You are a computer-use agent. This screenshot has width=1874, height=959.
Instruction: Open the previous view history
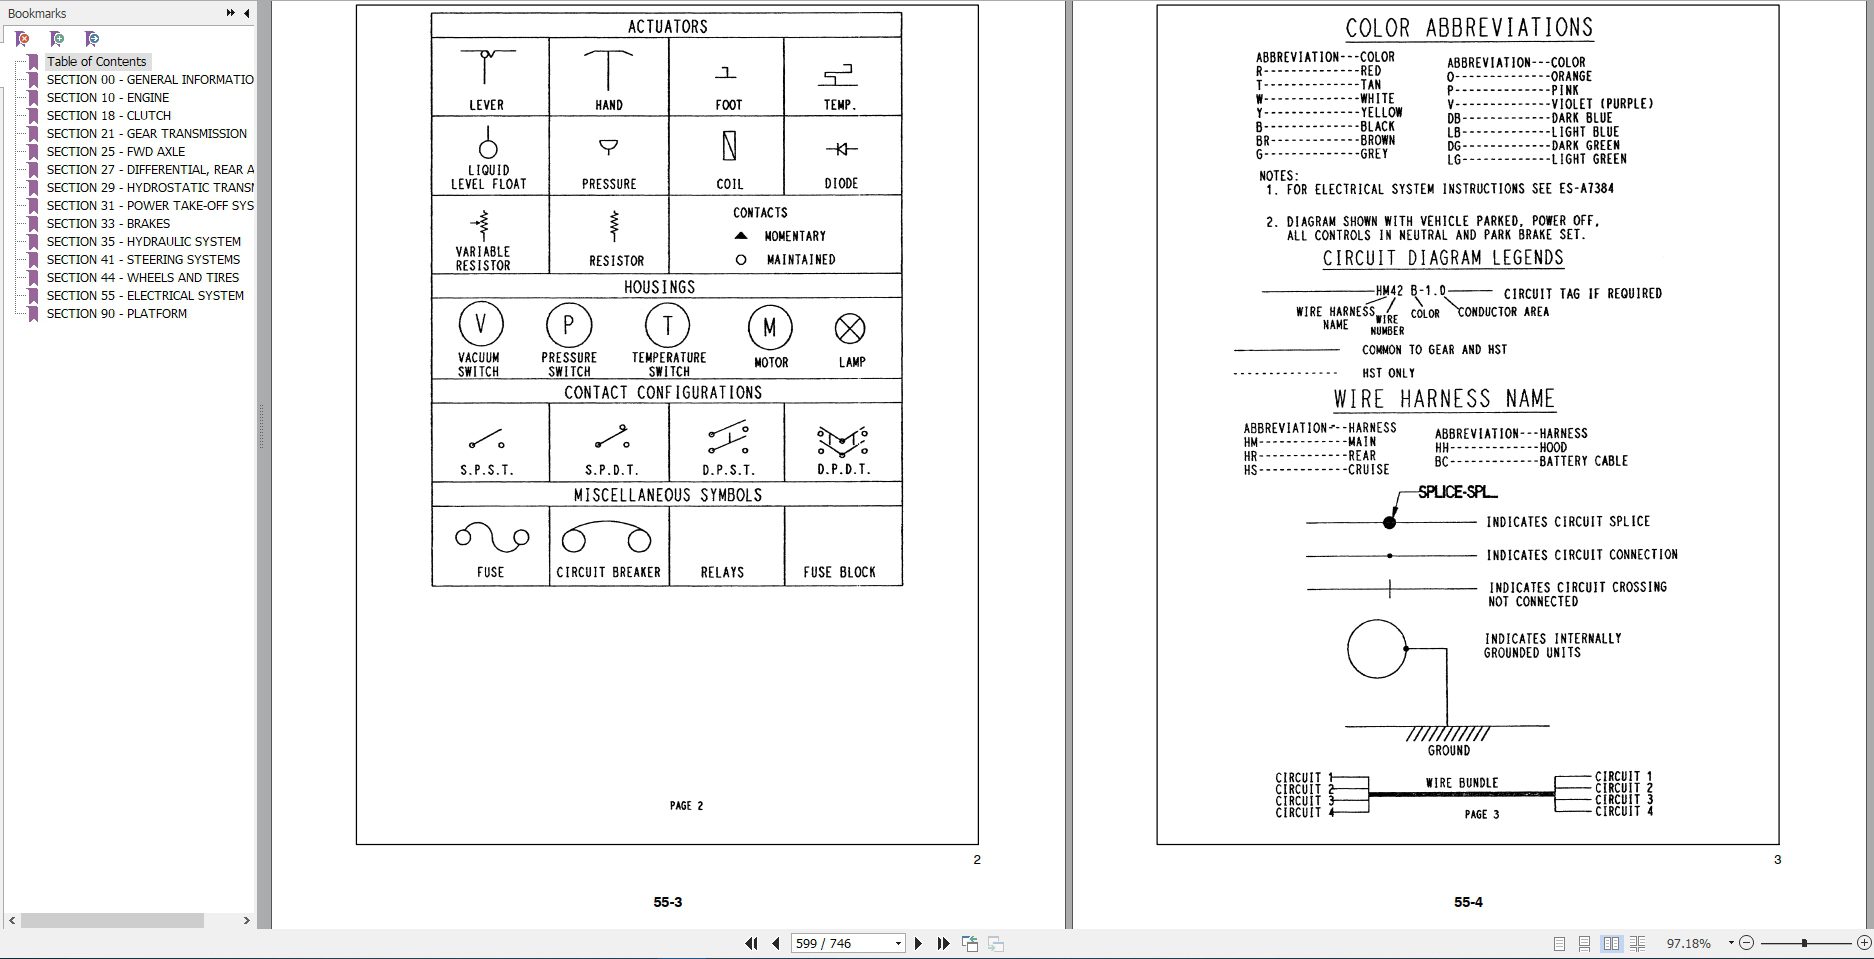[969, 943]
